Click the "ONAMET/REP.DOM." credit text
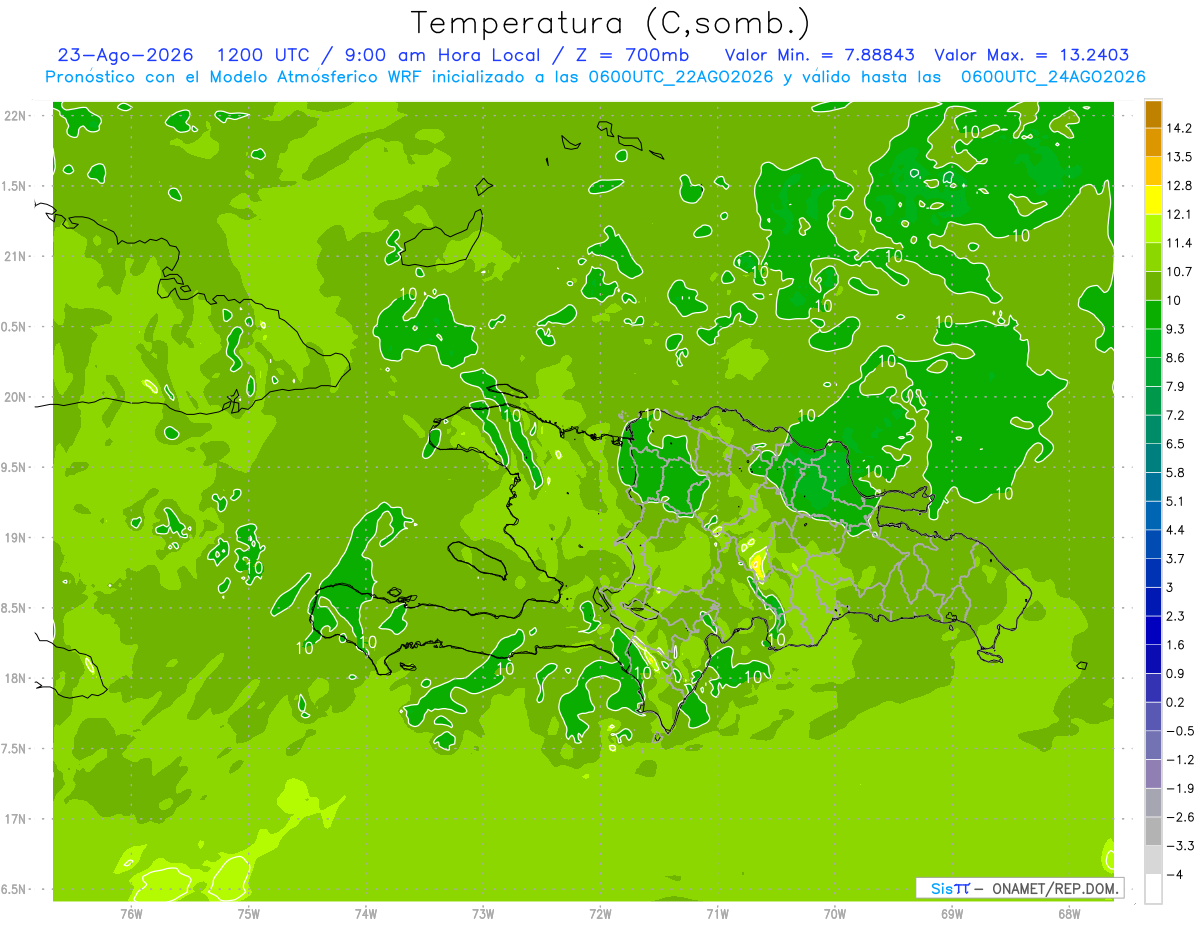Screen dimensions: 1200x927 [x=1055, y=888]
